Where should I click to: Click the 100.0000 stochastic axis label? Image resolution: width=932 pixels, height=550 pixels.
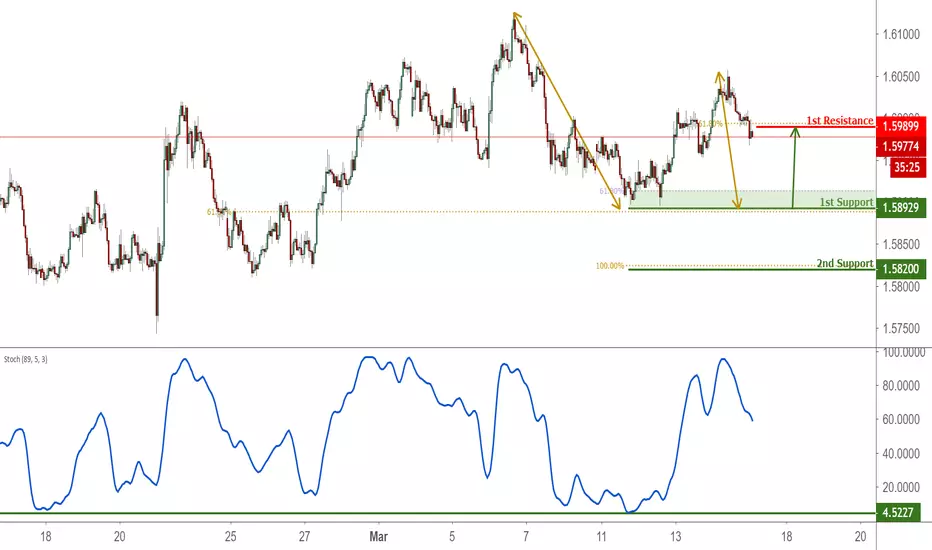click(x=903, y=353)
